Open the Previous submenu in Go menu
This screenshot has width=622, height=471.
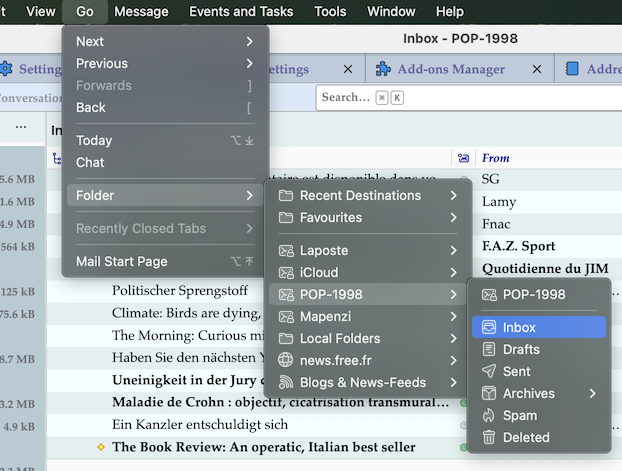(165, 63)
